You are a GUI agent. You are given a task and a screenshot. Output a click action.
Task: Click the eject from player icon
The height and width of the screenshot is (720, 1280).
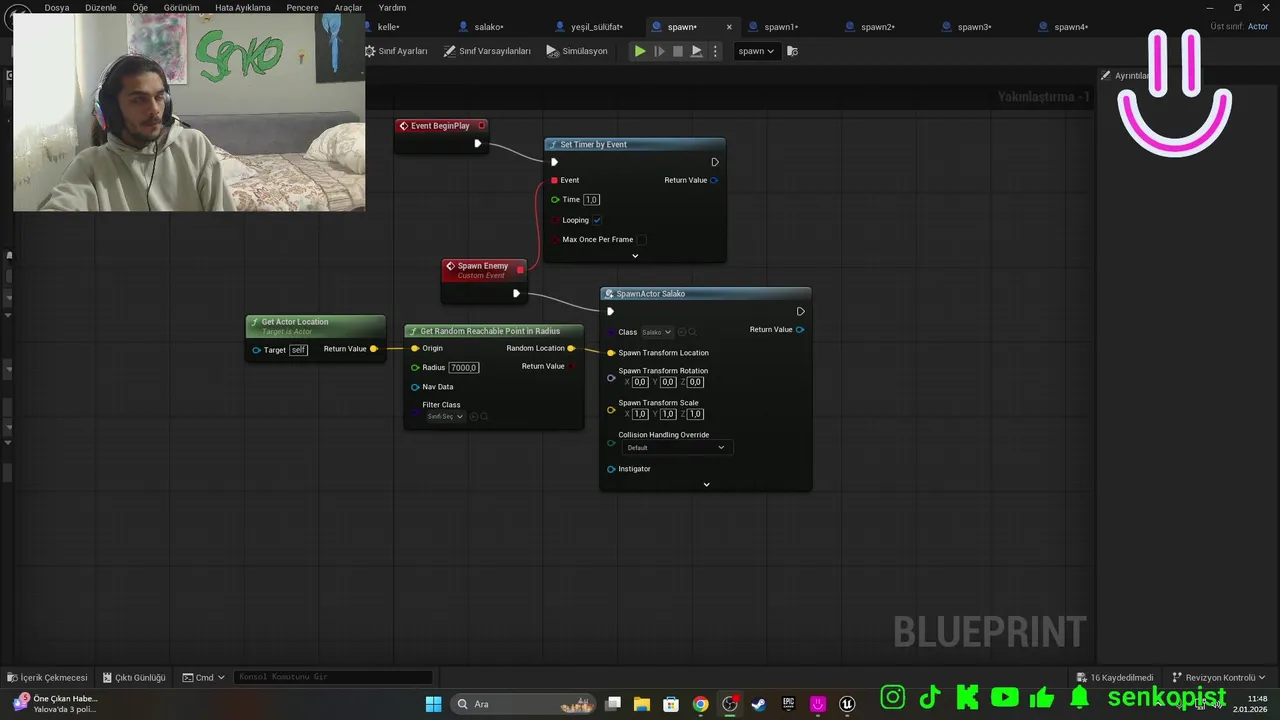tap(696, 51)
